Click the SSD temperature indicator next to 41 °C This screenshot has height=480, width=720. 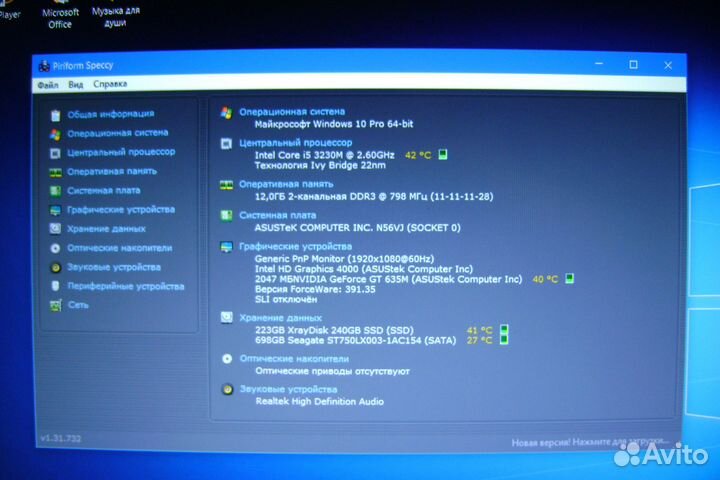coord(504,329)
